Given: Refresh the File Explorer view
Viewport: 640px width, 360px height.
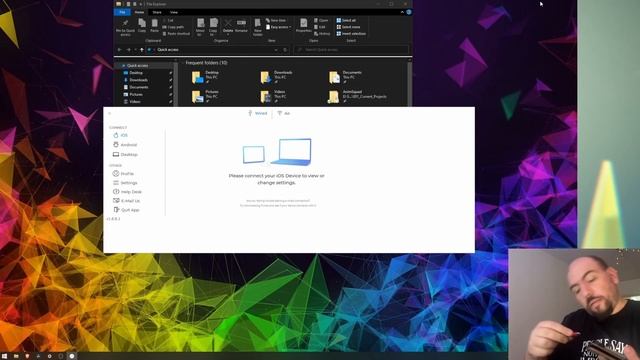Looking at the screenshot, I should (285, 50).
